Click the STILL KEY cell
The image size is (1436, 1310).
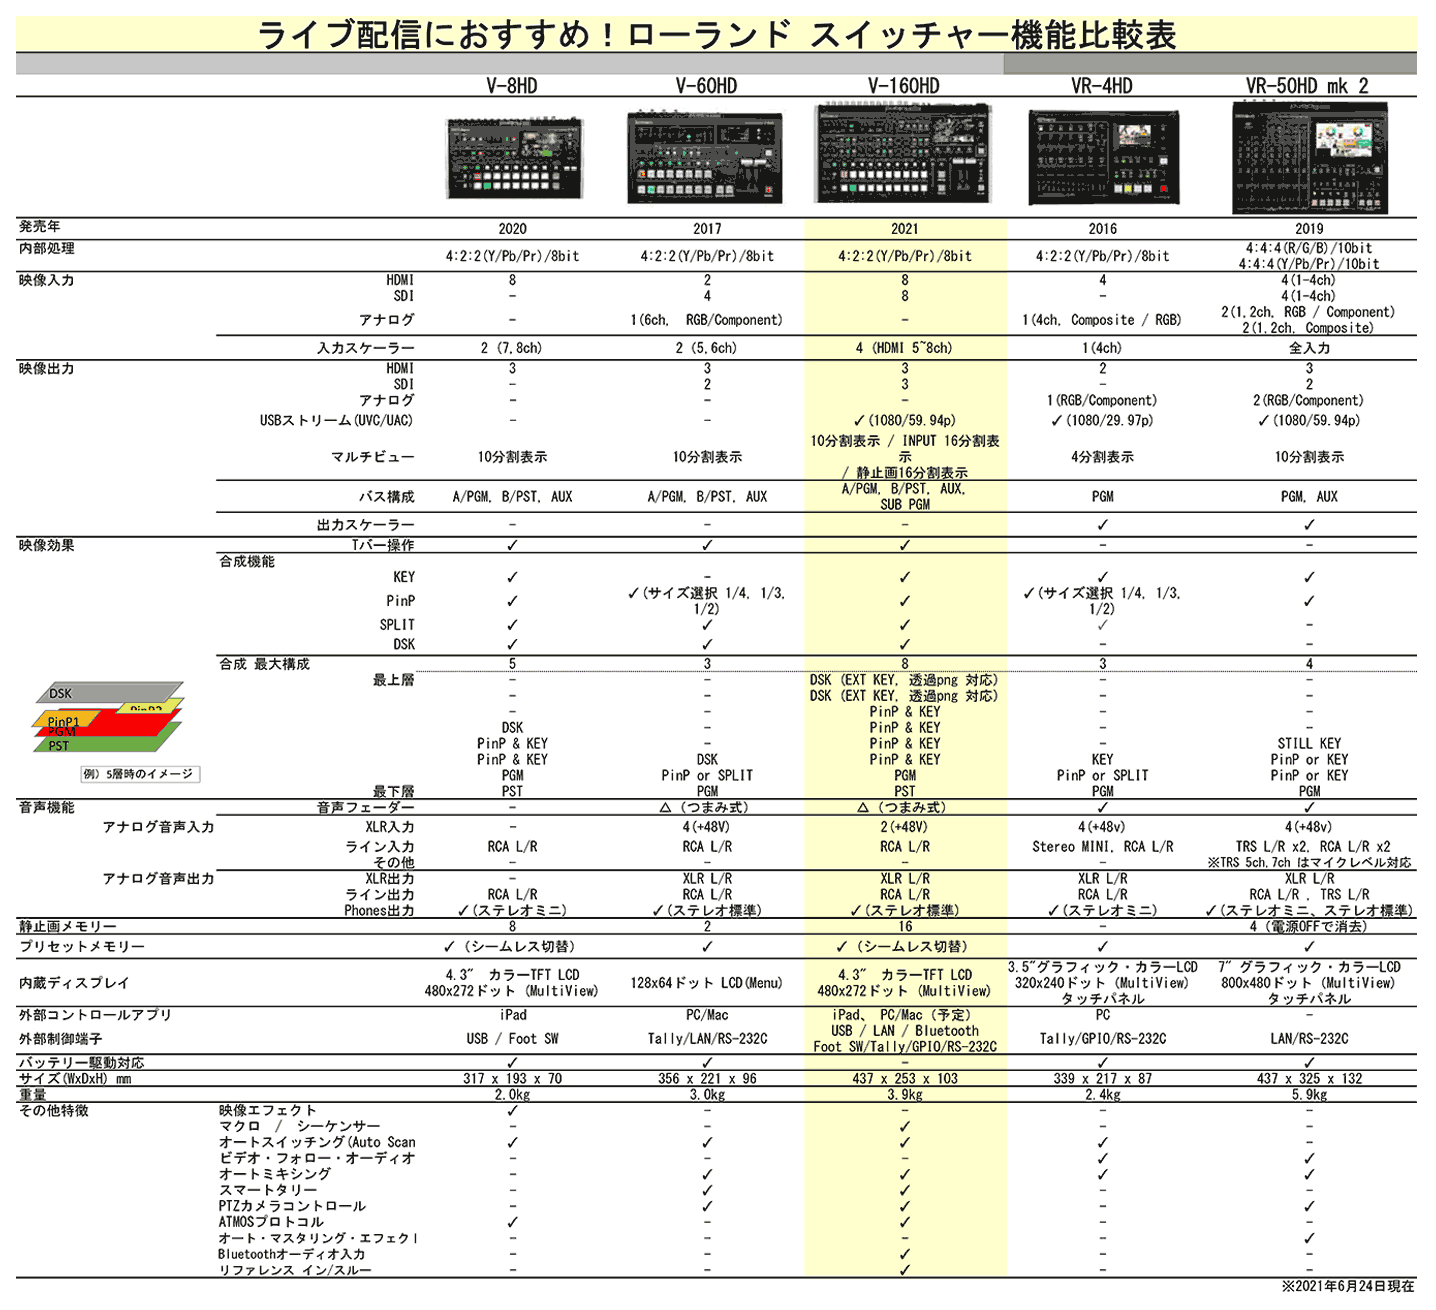[x=1309, y=744]
